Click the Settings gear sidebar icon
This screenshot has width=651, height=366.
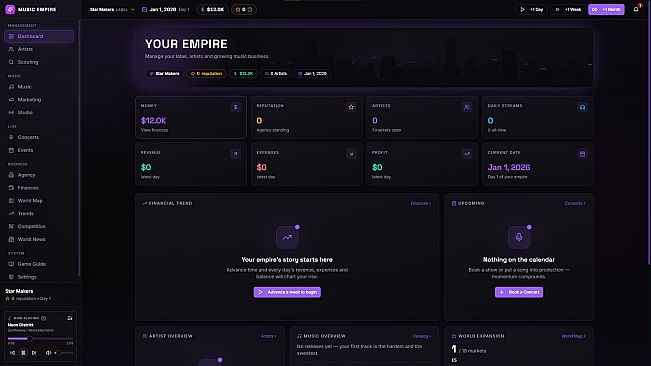[x=11, y=277]
